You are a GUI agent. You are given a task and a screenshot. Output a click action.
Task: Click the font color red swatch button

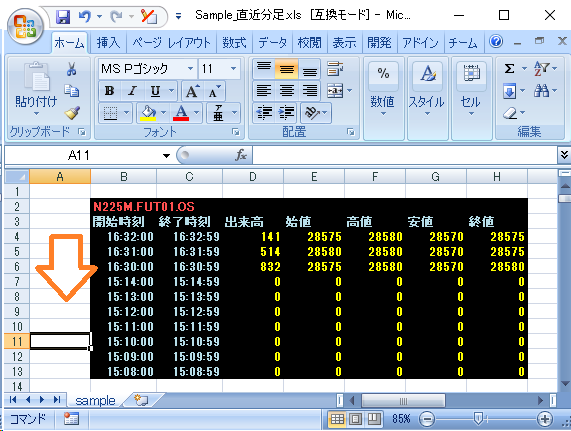pyautogui.click(x=181, y=113)
